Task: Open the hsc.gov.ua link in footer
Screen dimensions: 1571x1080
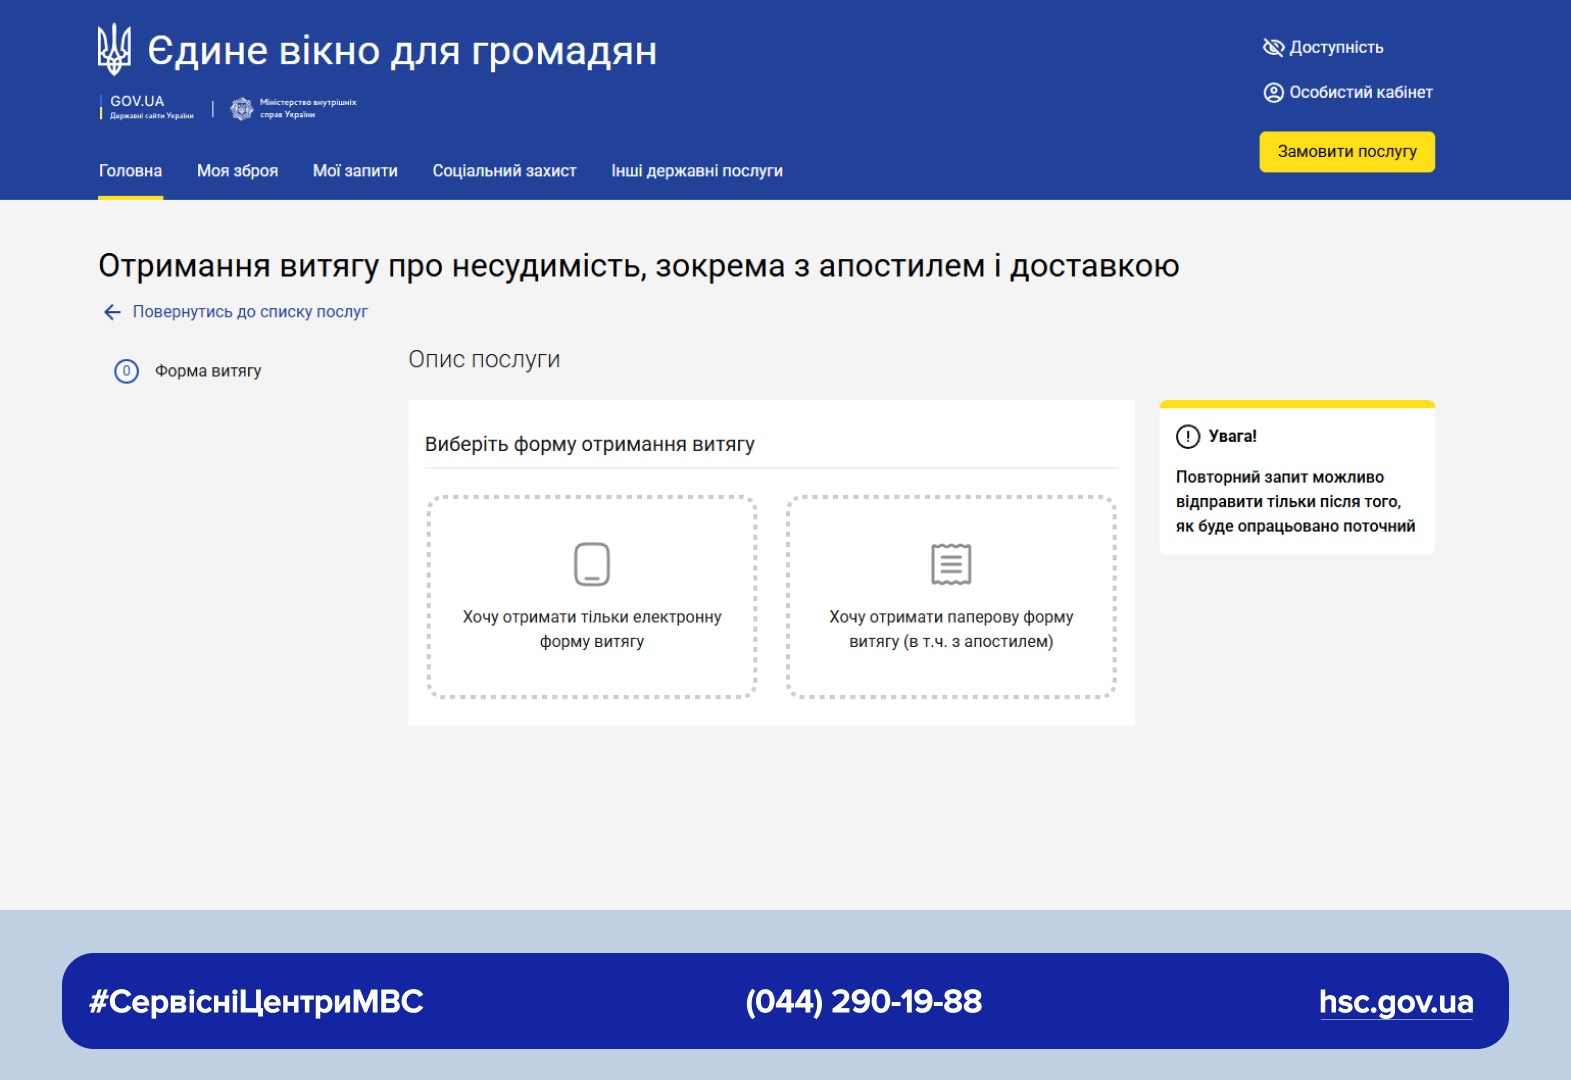Action: [1395, 1001]
